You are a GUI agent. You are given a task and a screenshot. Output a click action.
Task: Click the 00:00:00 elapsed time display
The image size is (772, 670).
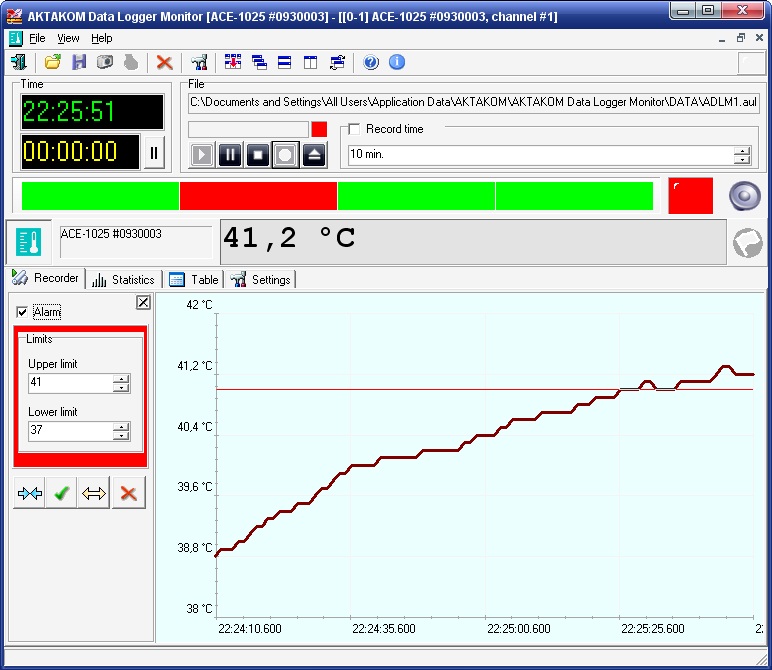[x=80, y=152]
